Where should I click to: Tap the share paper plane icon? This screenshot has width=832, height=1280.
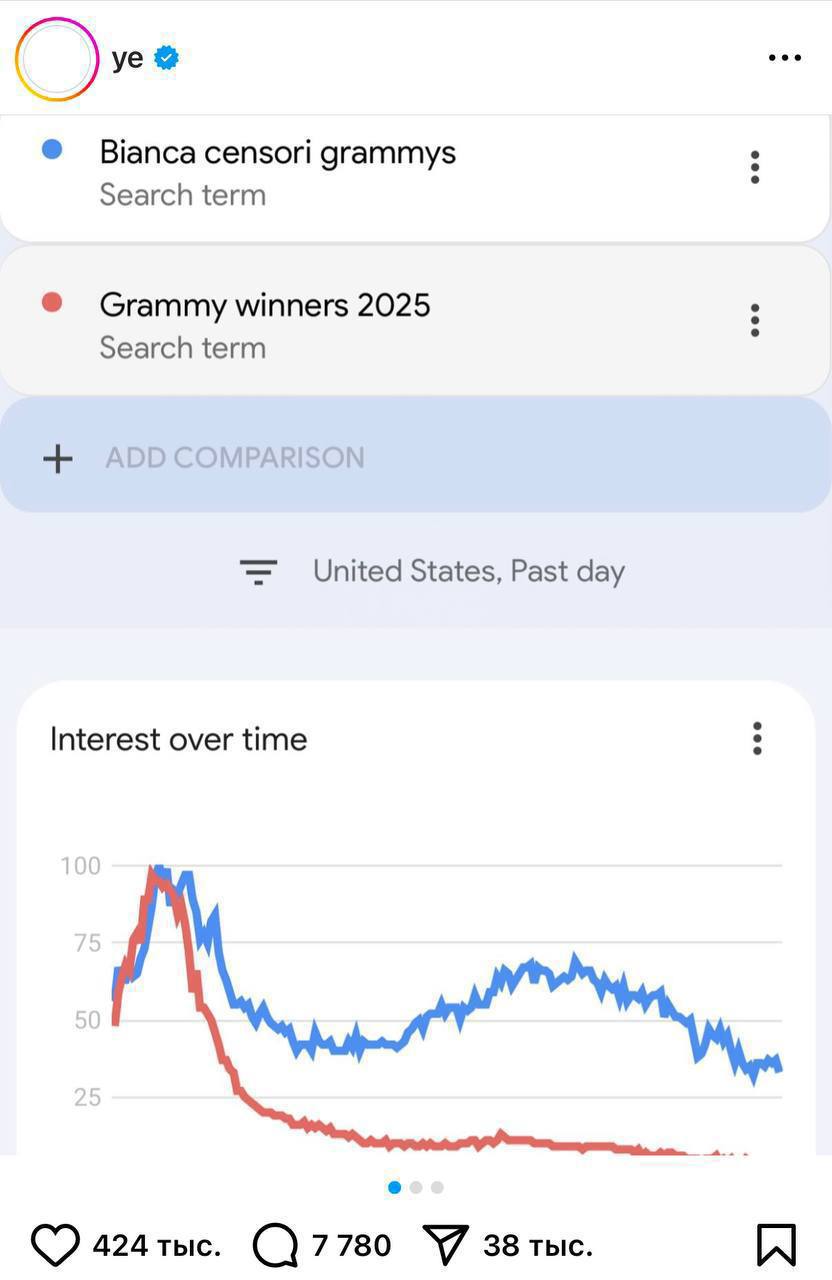click(446, 1245)
